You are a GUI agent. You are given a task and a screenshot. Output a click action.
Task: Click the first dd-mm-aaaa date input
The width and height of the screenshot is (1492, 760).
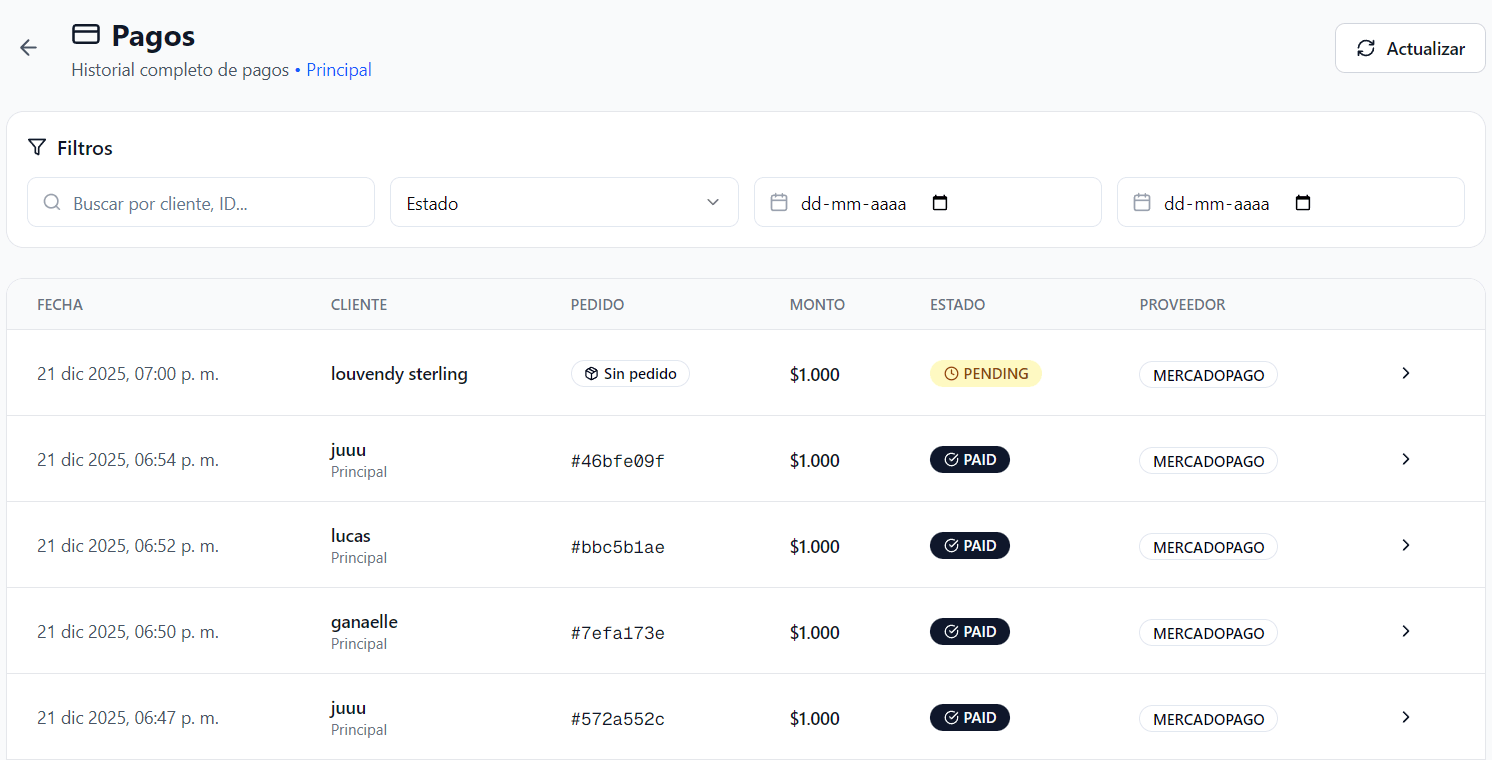tap(853, 203)
